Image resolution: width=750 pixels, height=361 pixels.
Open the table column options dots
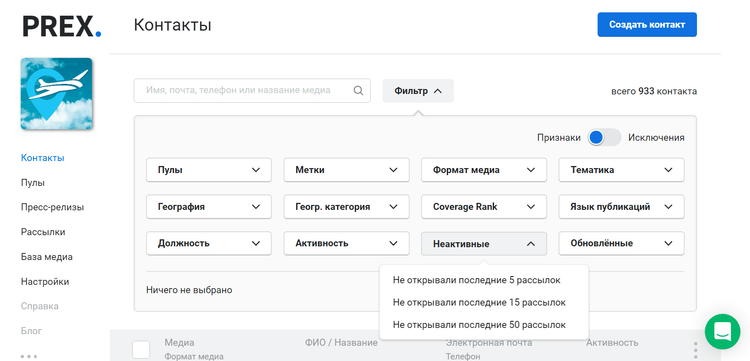(x=695, y=350)
